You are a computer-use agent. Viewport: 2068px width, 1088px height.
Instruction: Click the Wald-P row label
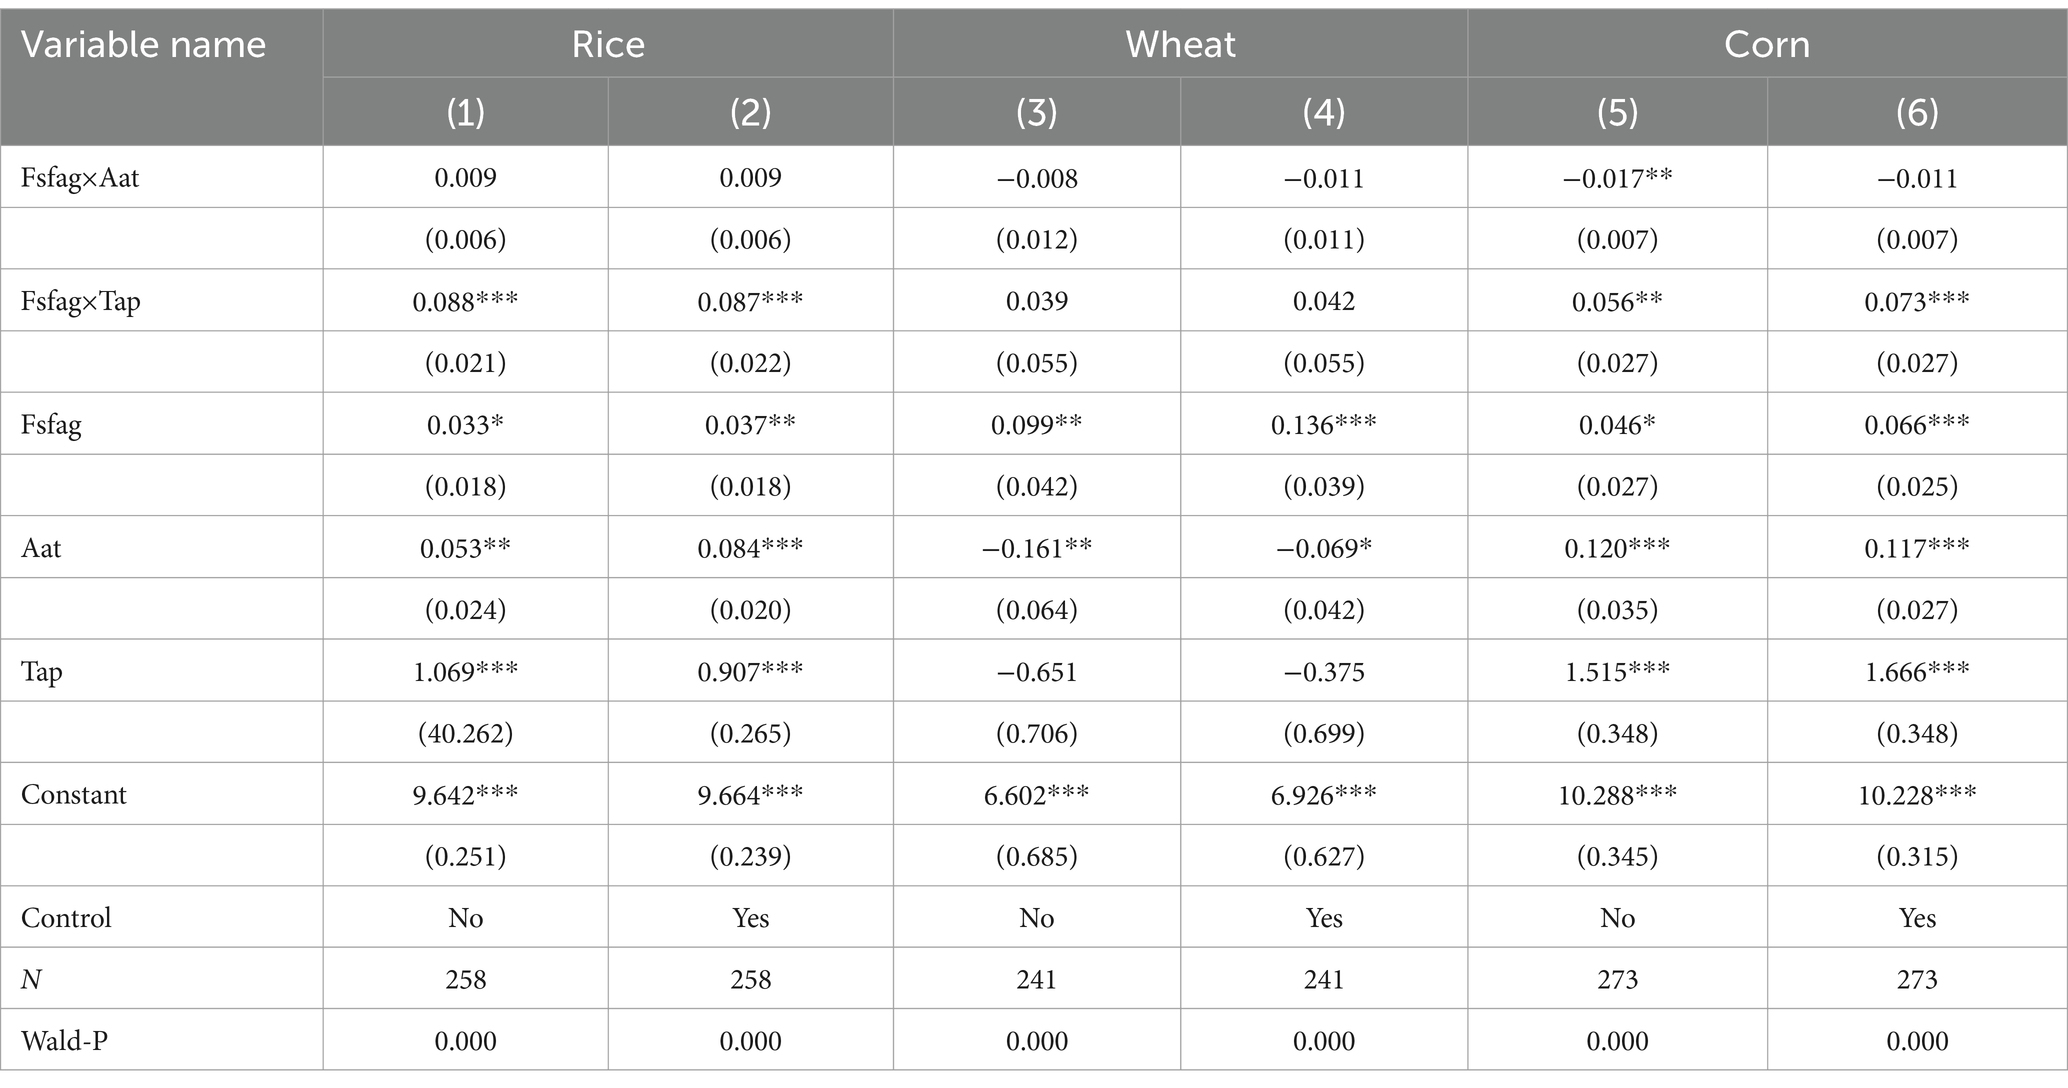64,1041
